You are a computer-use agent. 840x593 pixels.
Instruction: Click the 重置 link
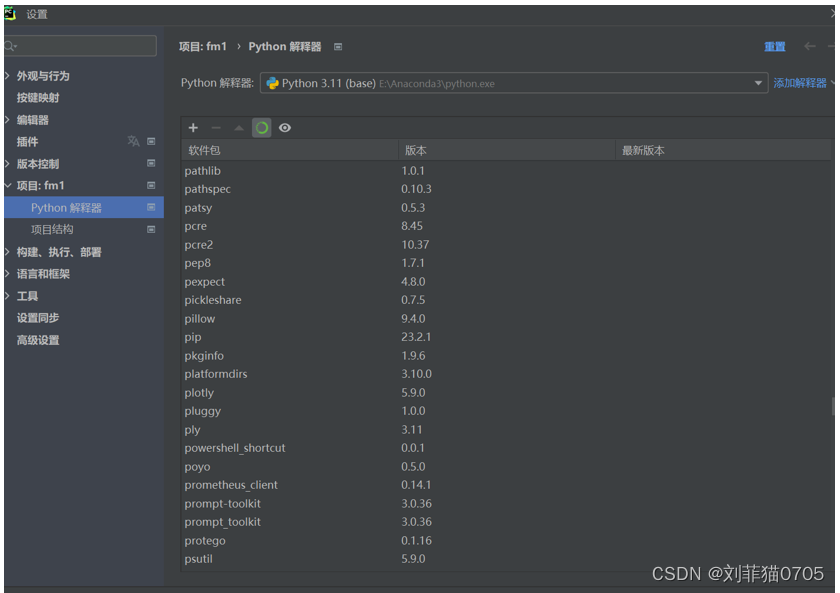[x=774, y=46]
